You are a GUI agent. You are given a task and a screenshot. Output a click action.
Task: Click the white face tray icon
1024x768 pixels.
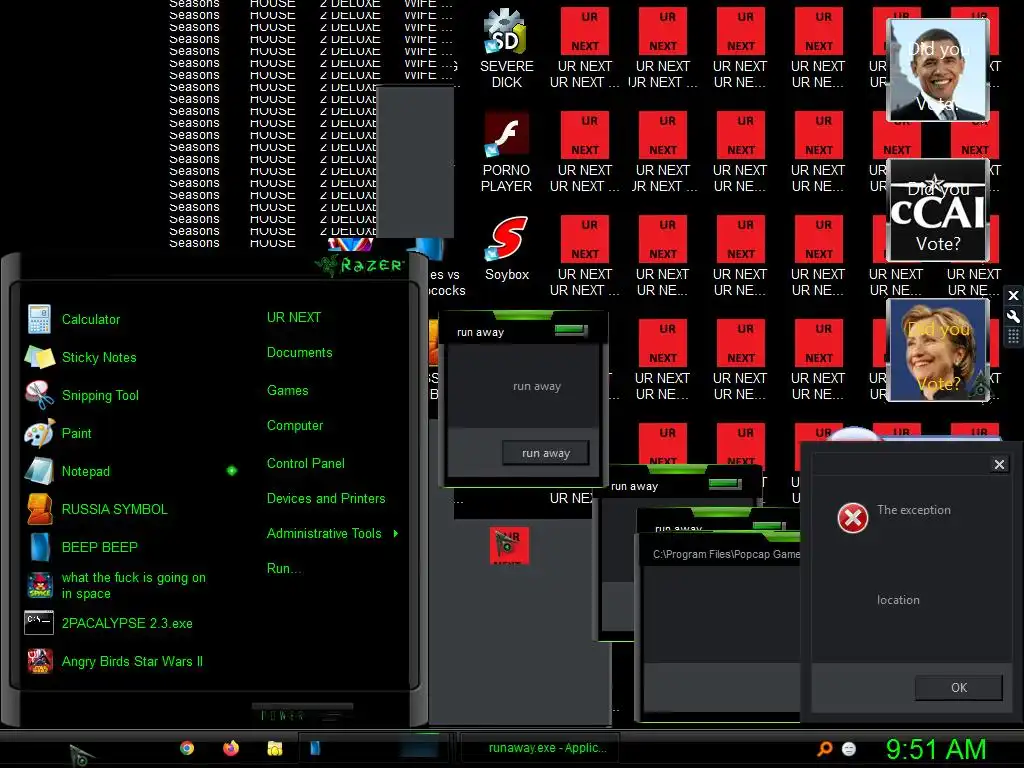pyautogui.click(x=849, y=748)
